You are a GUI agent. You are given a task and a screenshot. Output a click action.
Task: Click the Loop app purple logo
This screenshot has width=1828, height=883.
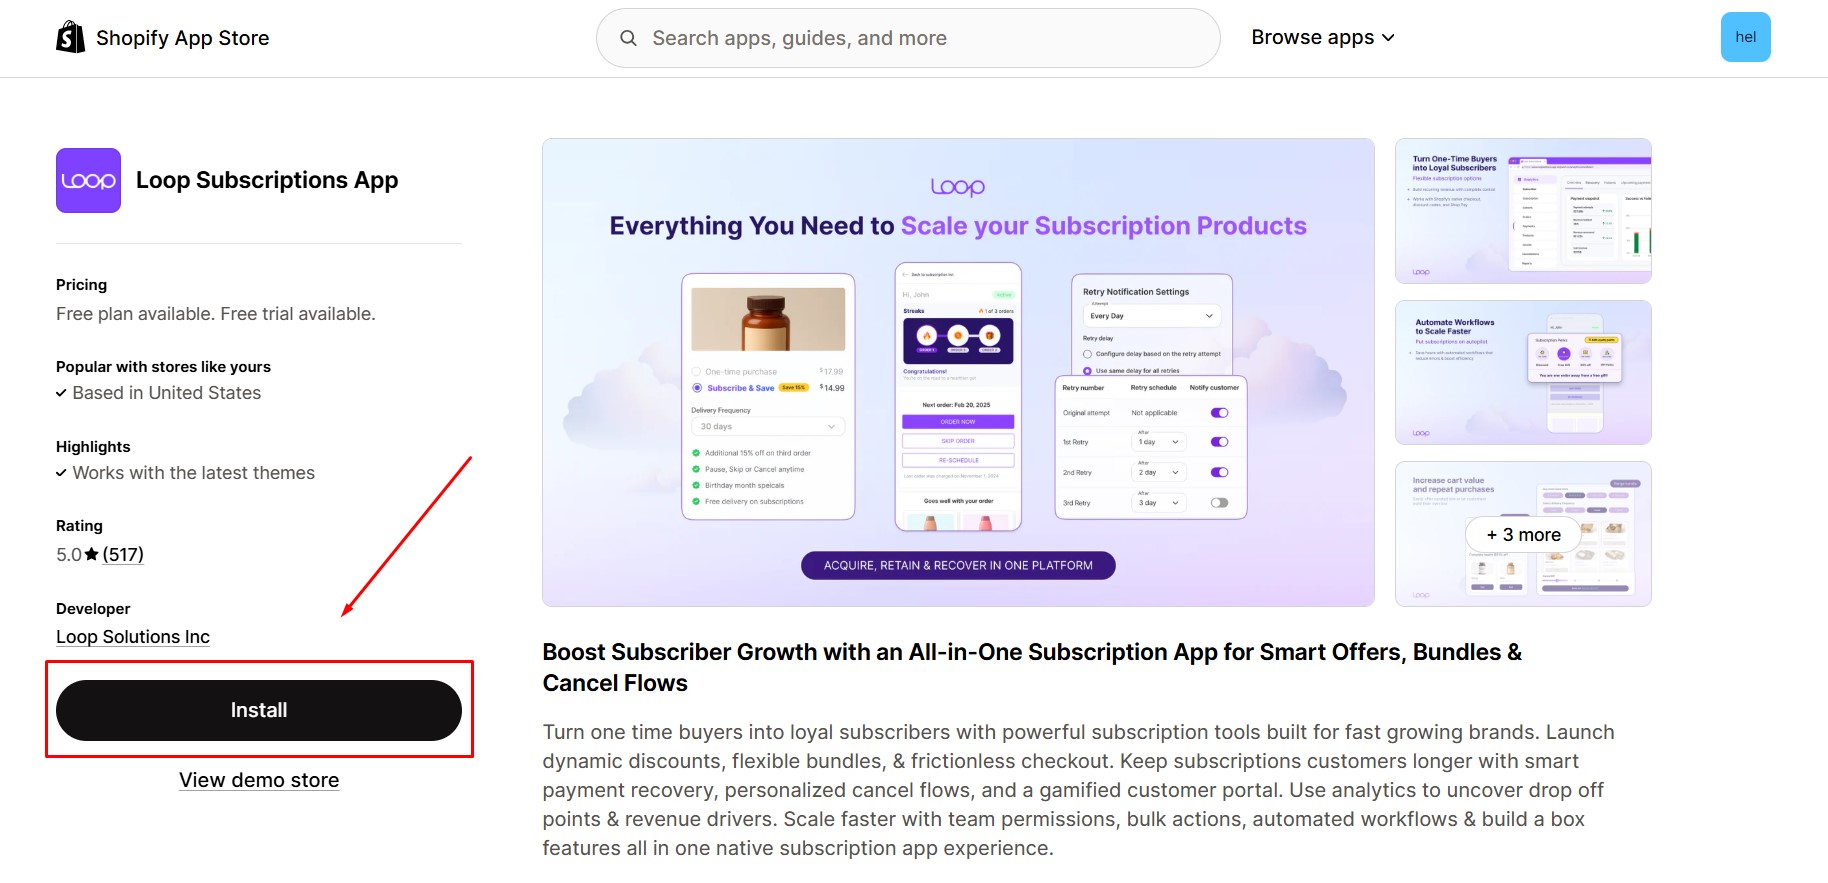(x=88, y=181)
